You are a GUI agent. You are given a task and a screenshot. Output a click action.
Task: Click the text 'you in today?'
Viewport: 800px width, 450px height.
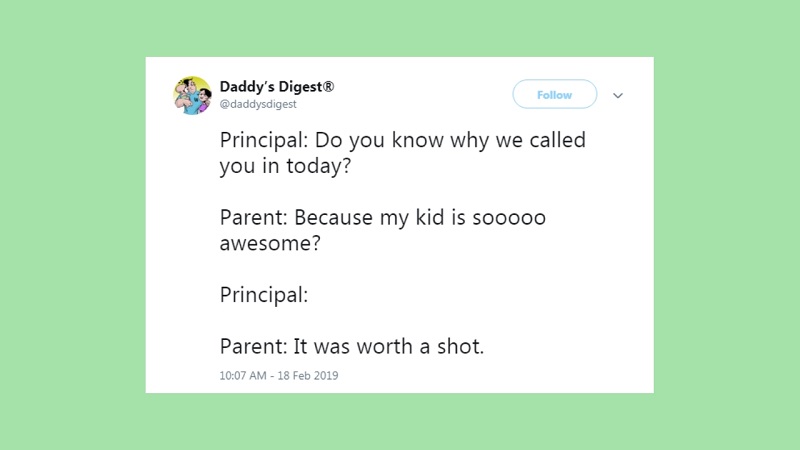point(285,166)
